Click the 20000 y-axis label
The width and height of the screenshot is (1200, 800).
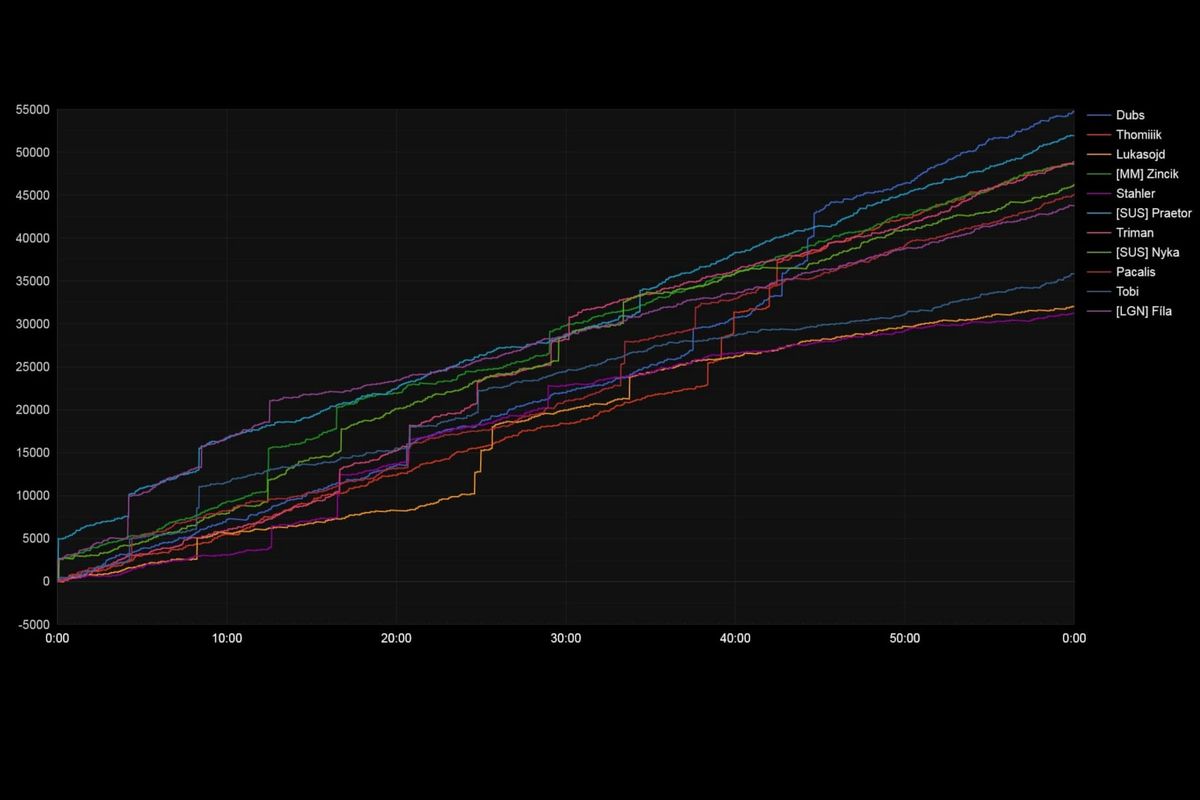pyautogui.click(x=33, y=410)
